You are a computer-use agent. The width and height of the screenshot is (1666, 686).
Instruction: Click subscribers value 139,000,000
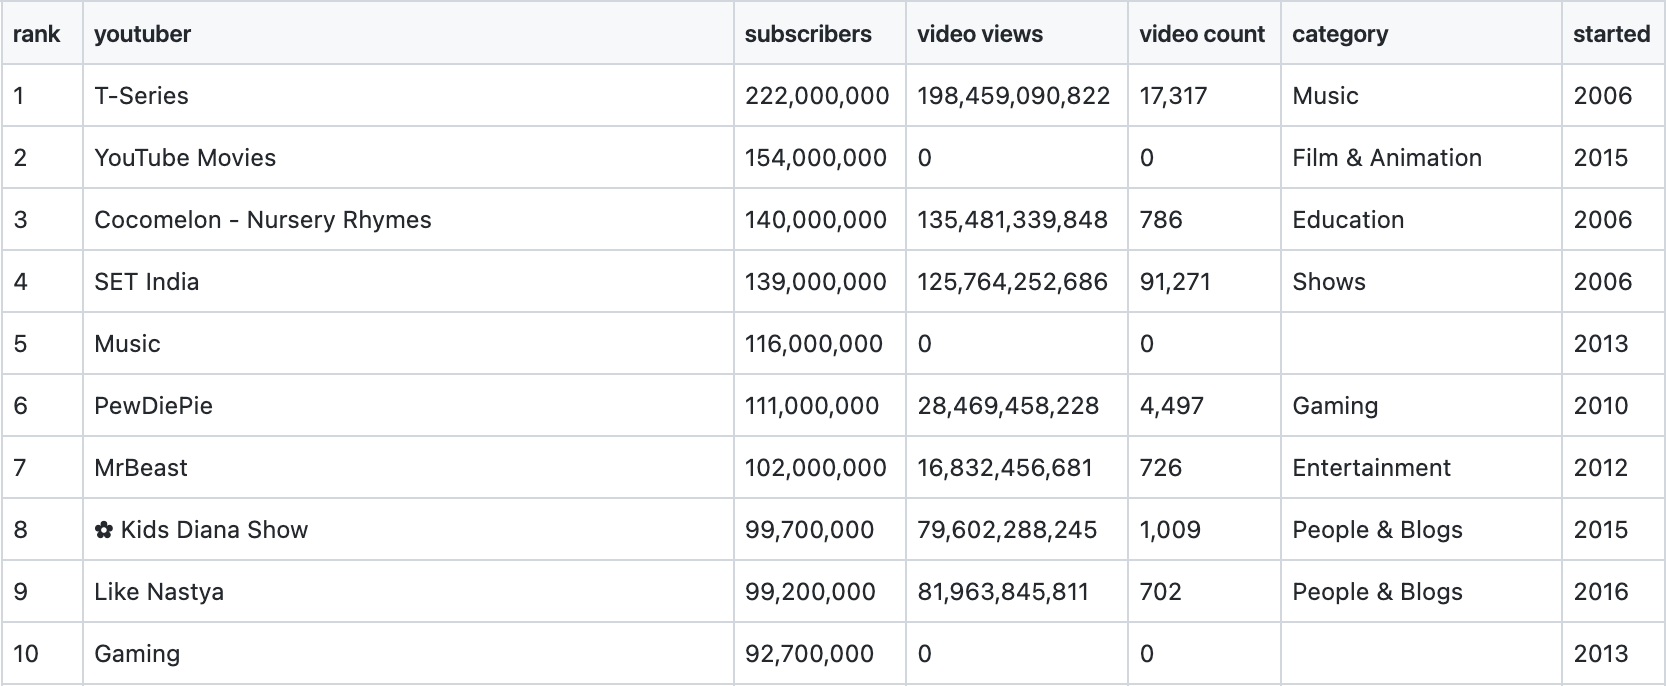point(815,282)
